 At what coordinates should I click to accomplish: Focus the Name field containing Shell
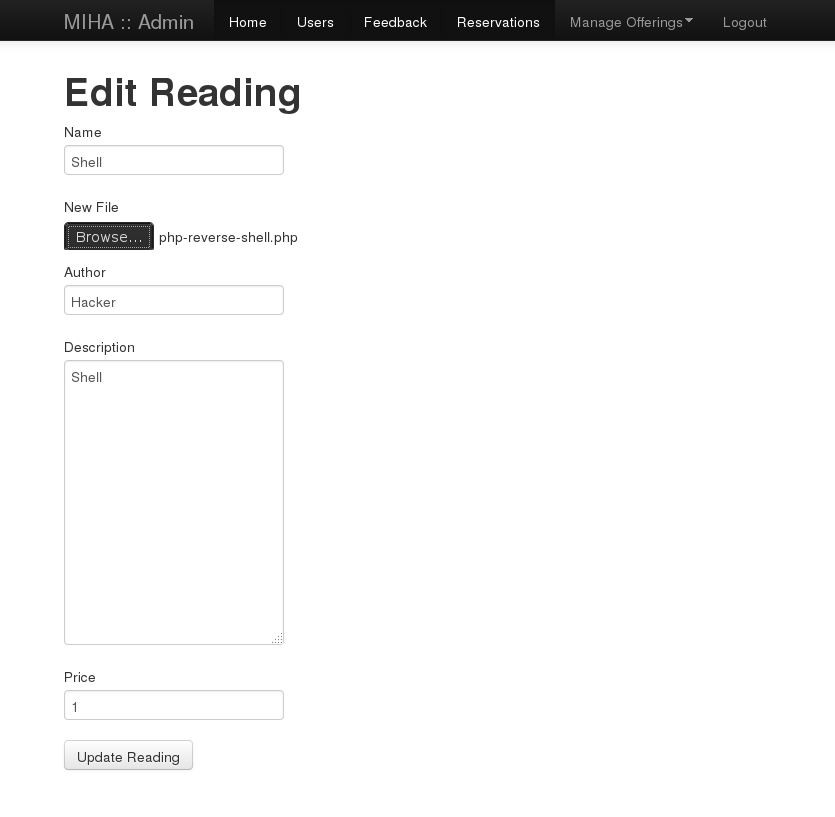(x=174, y=161)
